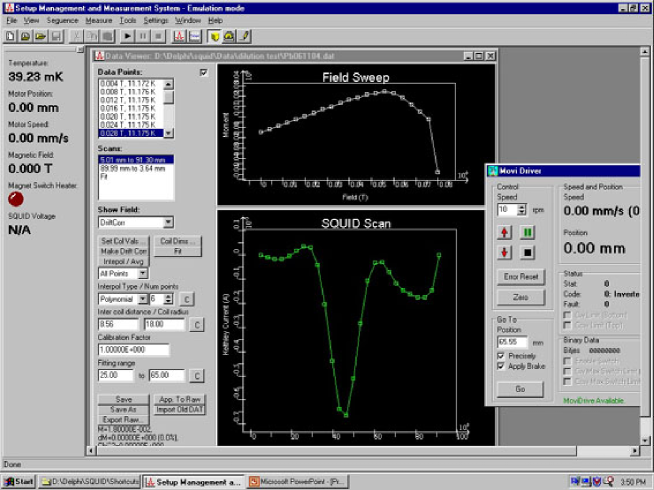Click the red up arrow in Movi Driver
Screen dimensions: 654x490
[505, 232]
